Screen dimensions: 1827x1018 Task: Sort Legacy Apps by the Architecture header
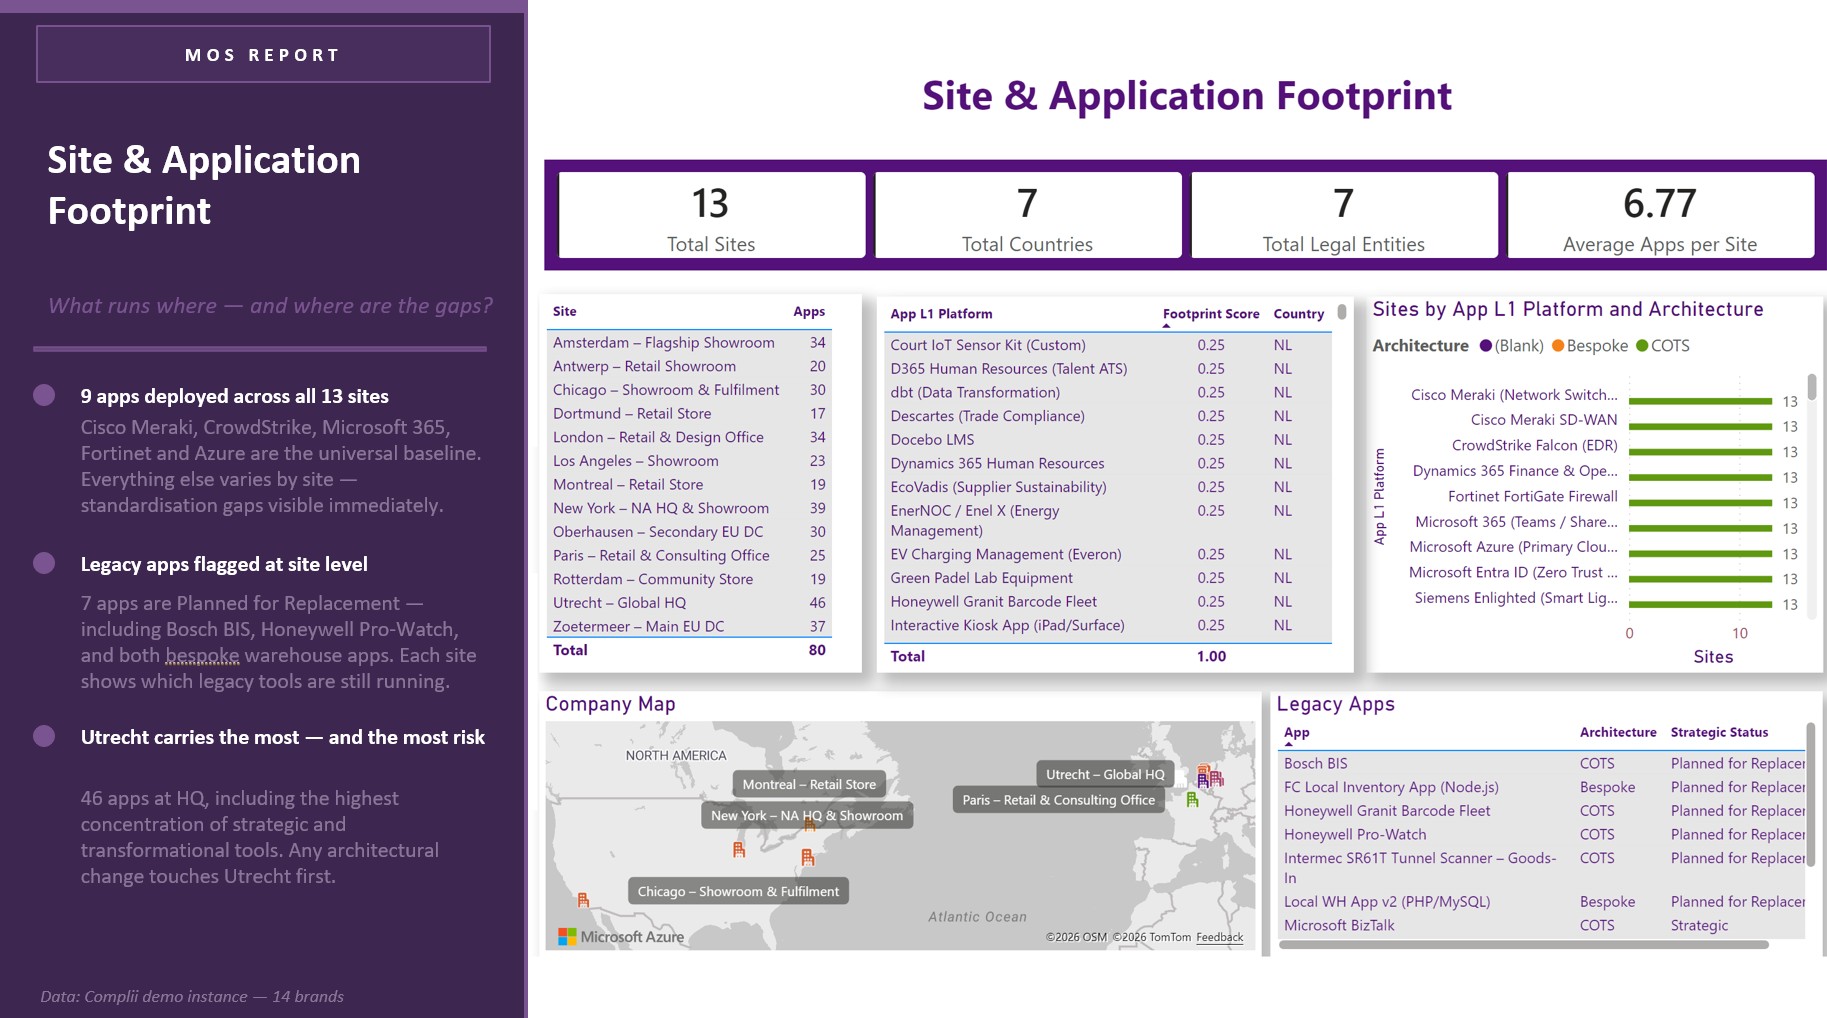pos(1618,732)
